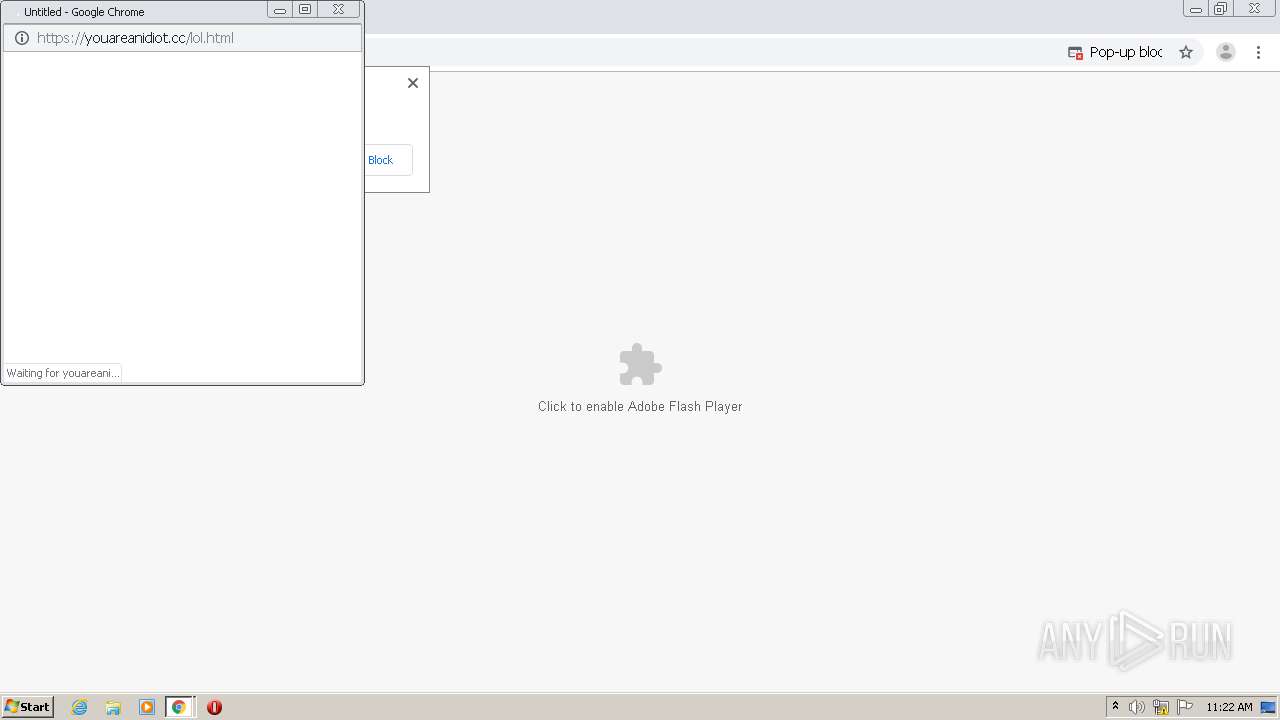
Task: Click to enable Adobe Flash Player text
Action: pyautogui.click(x=640, y=407)
